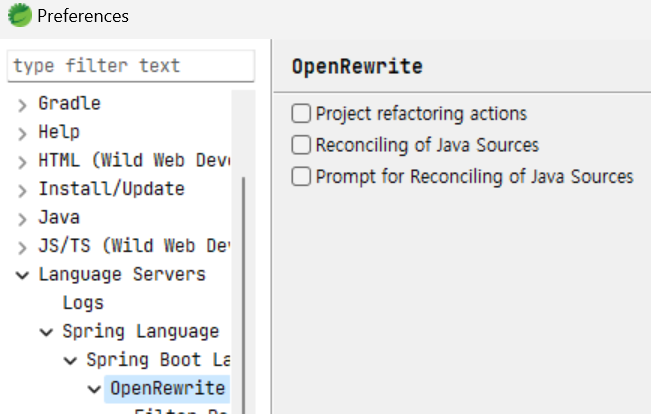651x414 pixels.
Task: Select Language Servers tree item
Action: tap(122, 274)
